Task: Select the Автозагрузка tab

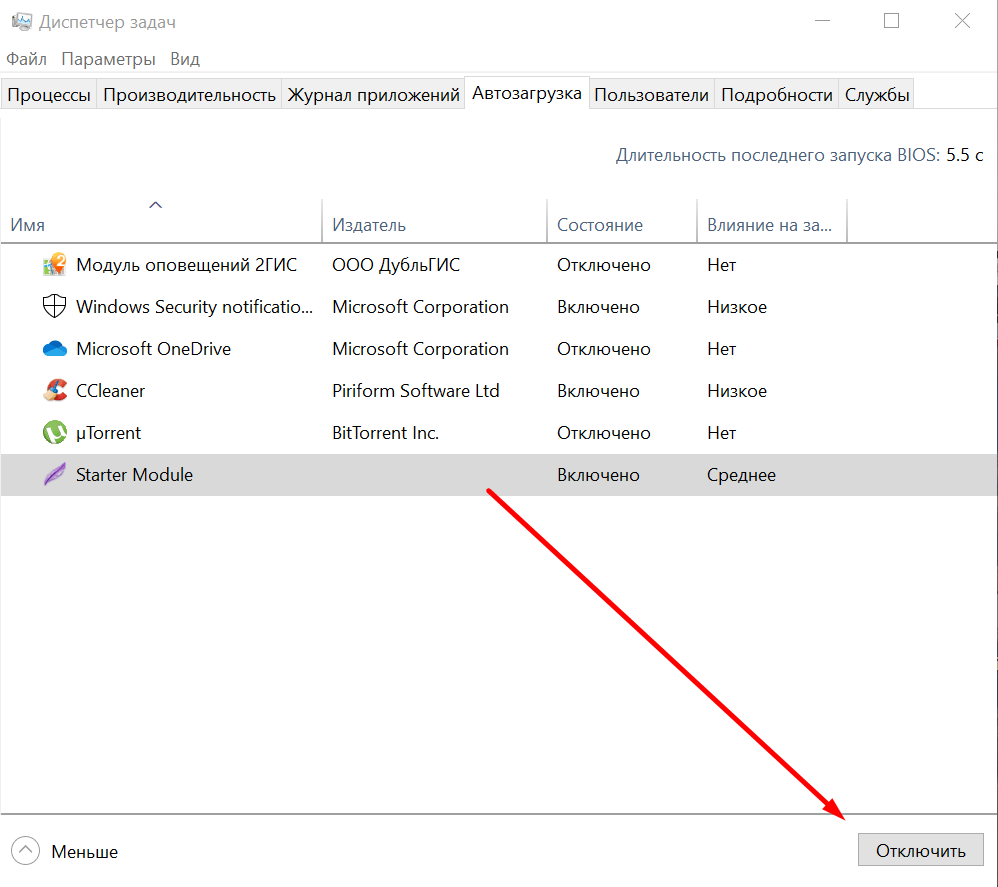Action: tap(527, 94)
